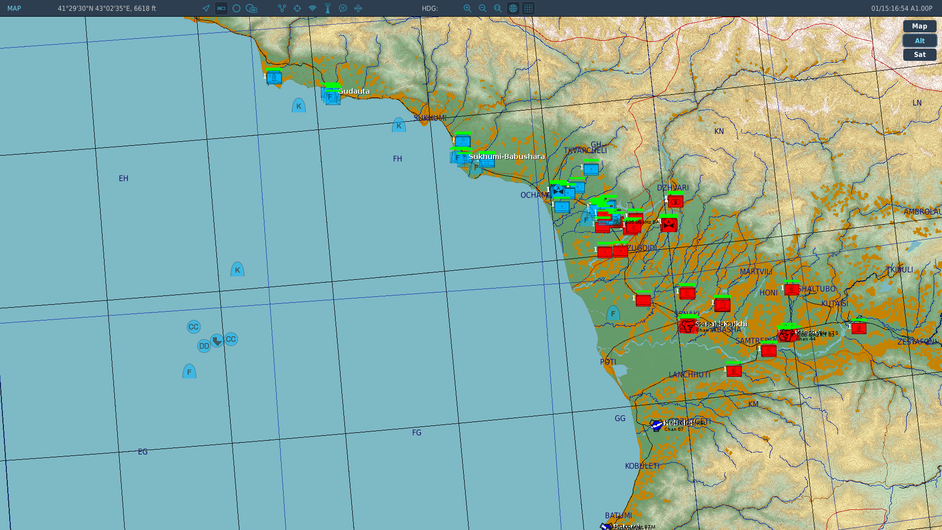Viewport: 942px width, 530px height.
Task: Select the blue DD naval unit marker
Action: pyautogui.click(x=204, y=346)
